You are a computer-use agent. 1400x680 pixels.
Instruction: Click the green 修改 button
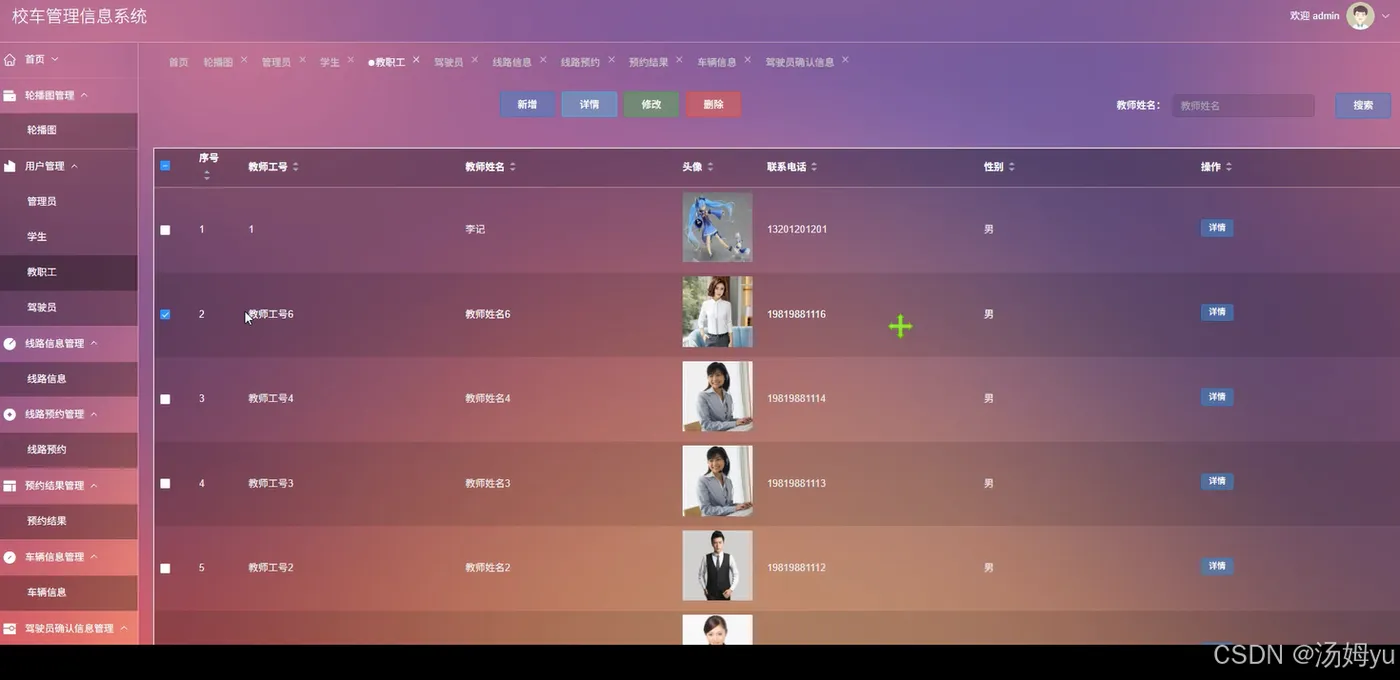651,105
